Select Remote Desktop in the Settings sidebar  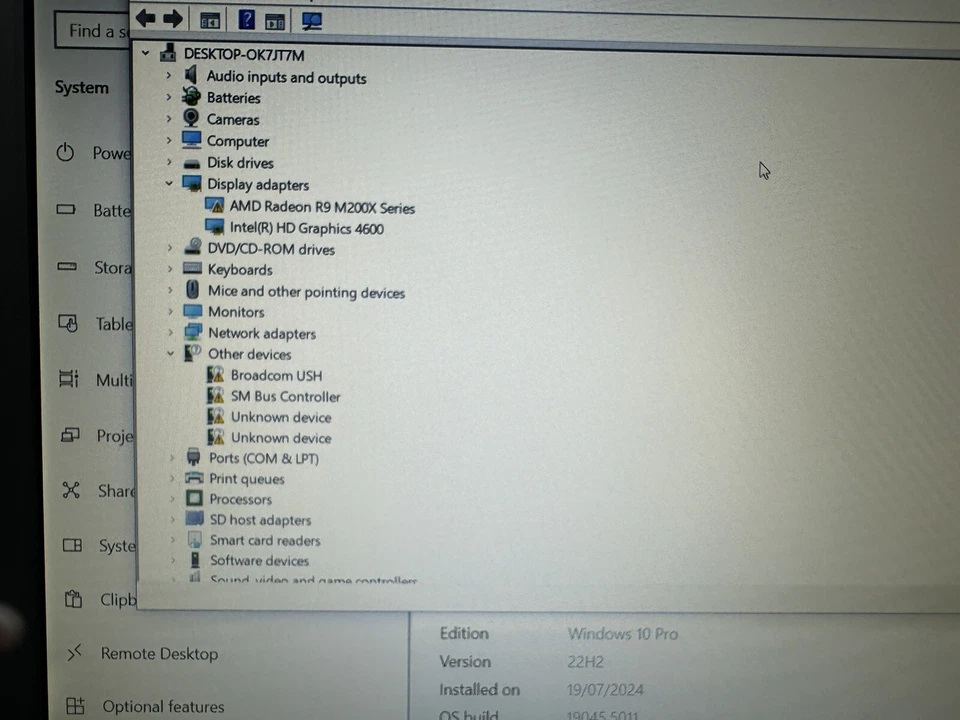tap(159, 653)
